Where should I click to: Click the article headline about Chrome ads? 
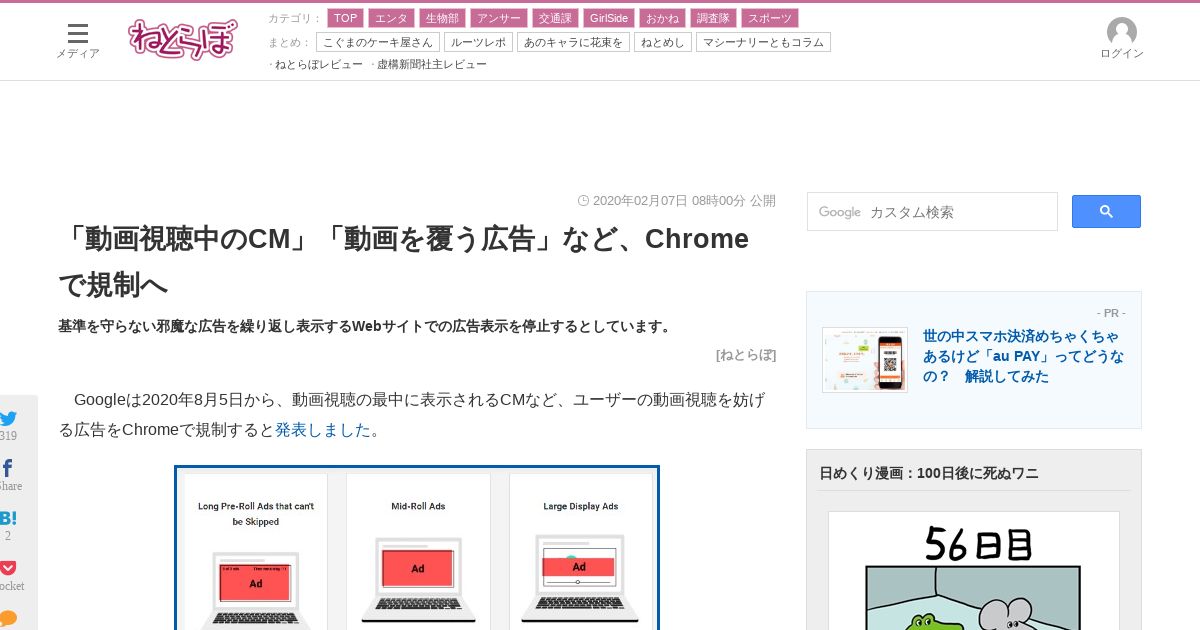404,261
